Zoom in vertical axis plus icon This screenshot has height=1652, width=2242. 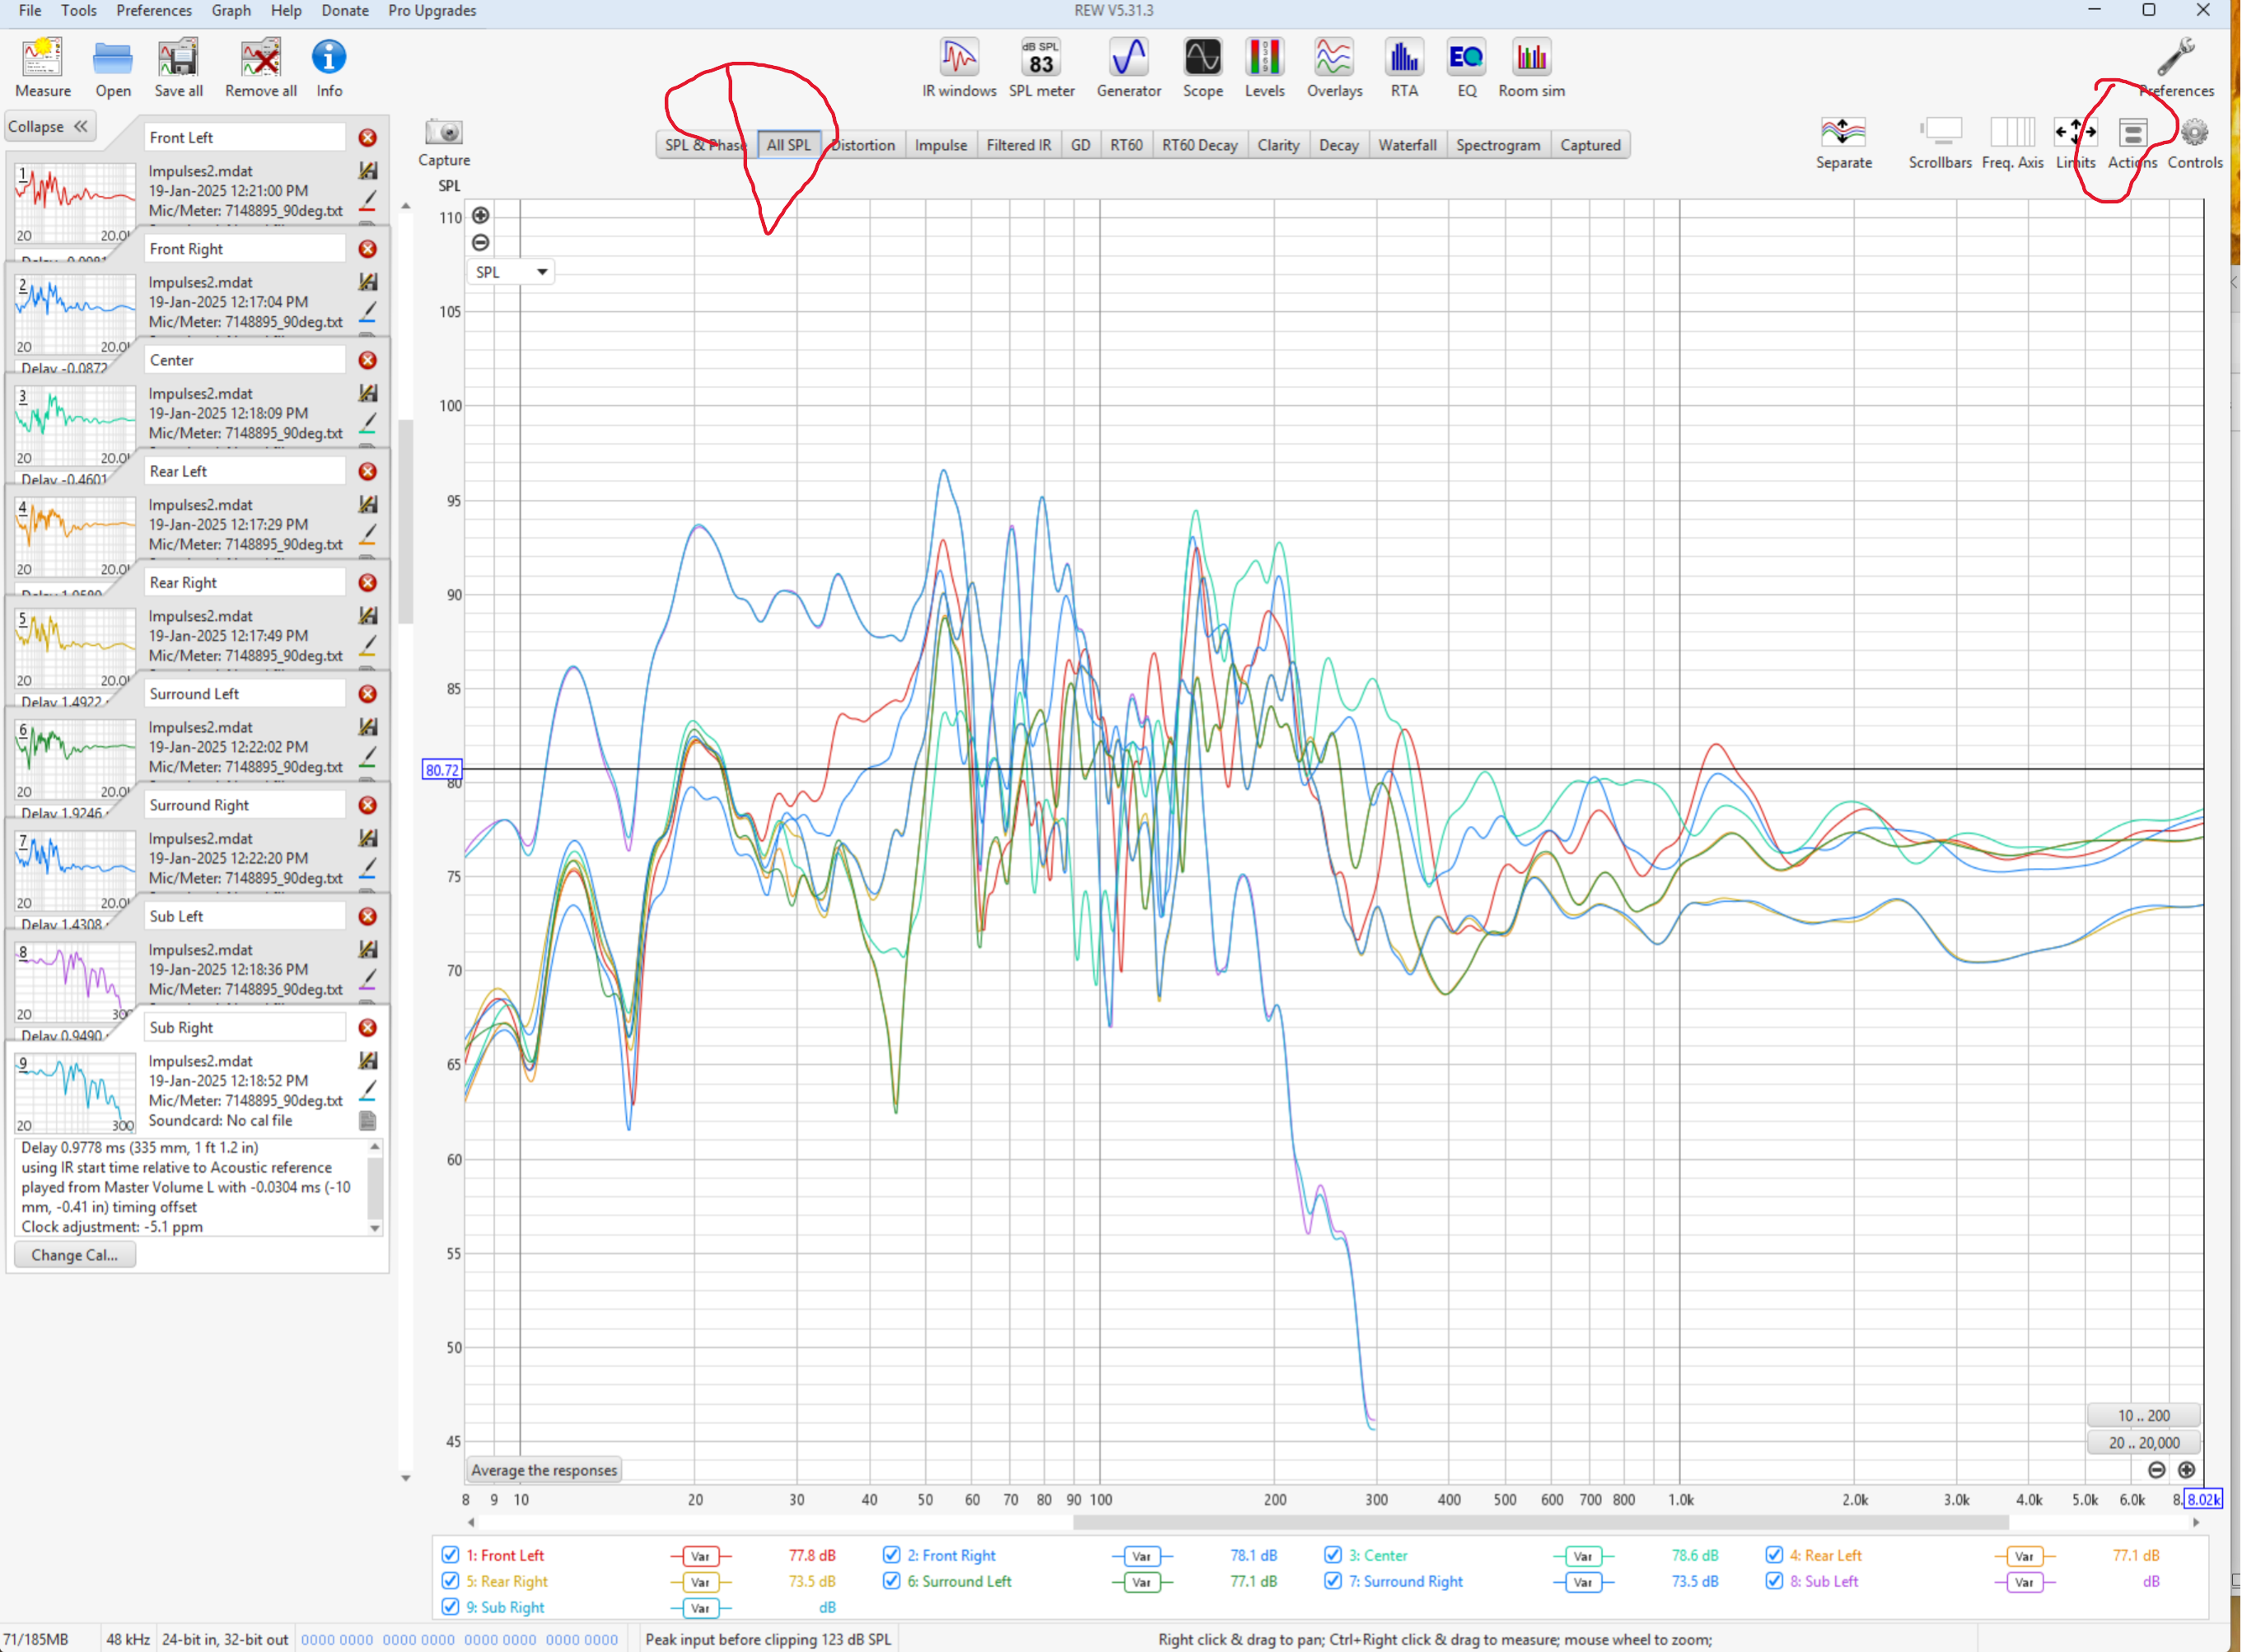point(481,215)
